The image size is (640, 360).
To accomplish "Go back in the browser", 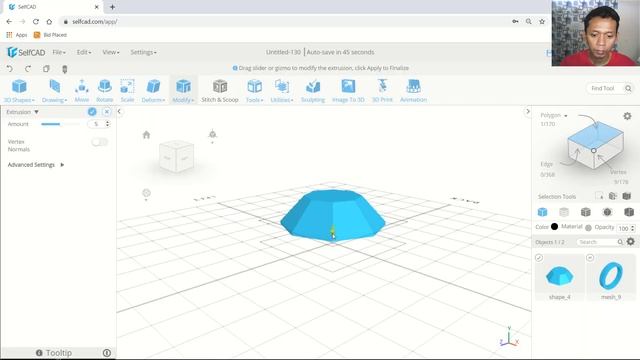I will click(9, 22).
